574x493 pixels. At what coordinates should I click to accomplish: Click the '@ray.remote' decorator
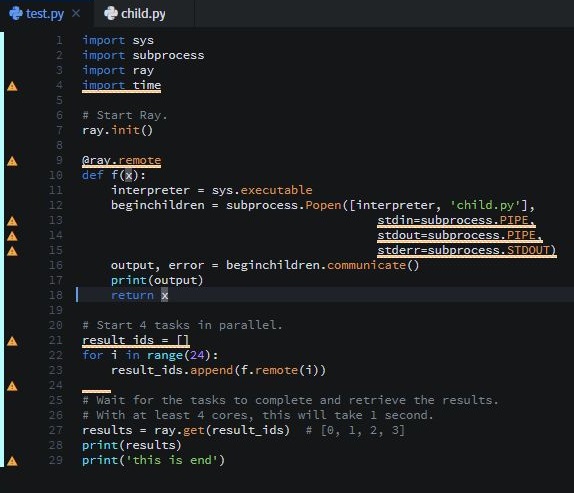tap(122, 160)
